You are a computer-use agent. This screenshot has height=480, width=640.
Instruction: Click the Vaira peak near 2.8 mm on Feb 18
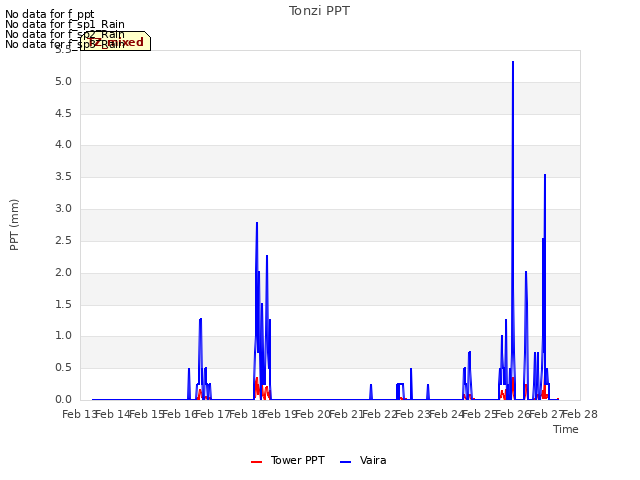click(257, 223)
